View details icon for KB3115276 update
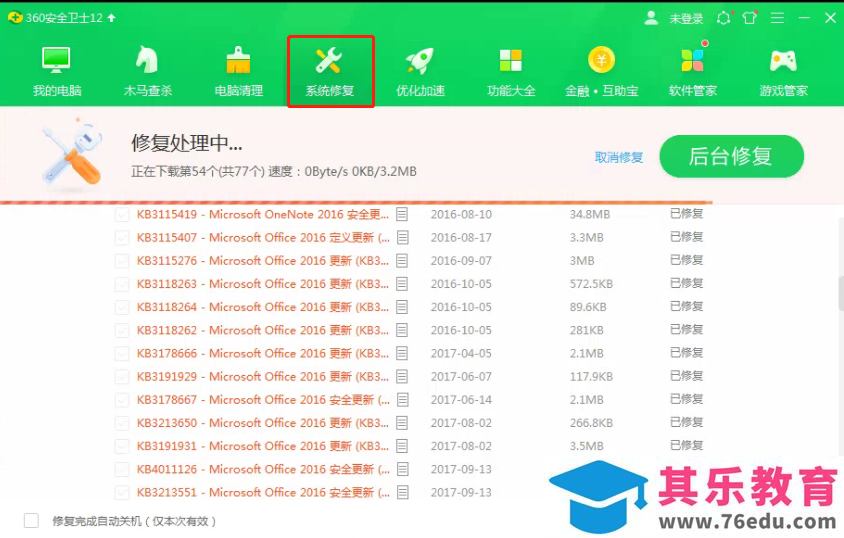Viewport: 844px width, 538px height. (402, 260)
